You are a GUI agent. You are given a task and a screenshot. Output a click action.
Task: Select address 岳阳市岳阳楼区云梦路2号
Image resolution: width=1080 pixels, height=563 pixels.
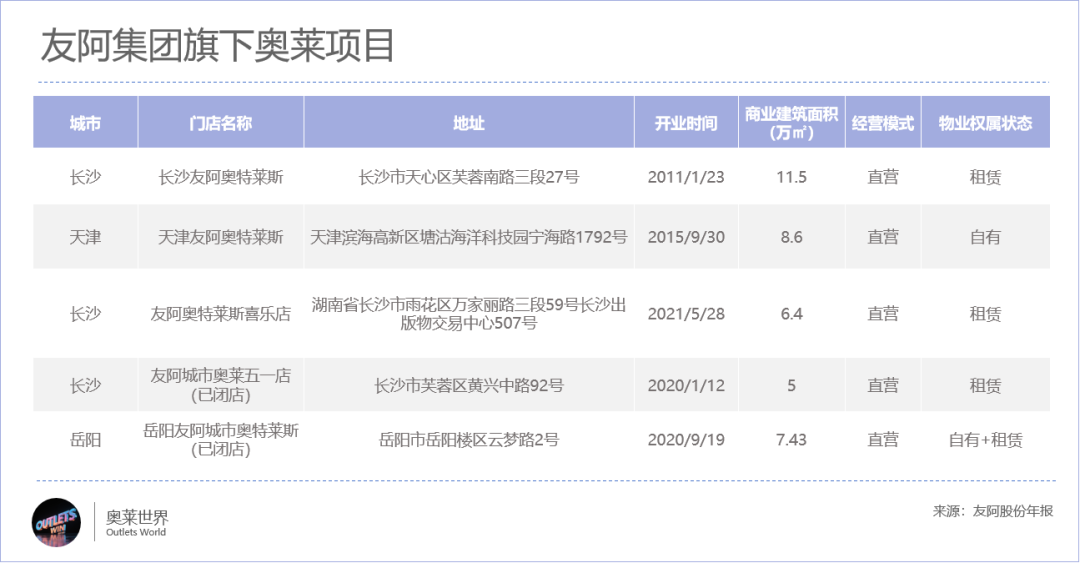[469, 440]
